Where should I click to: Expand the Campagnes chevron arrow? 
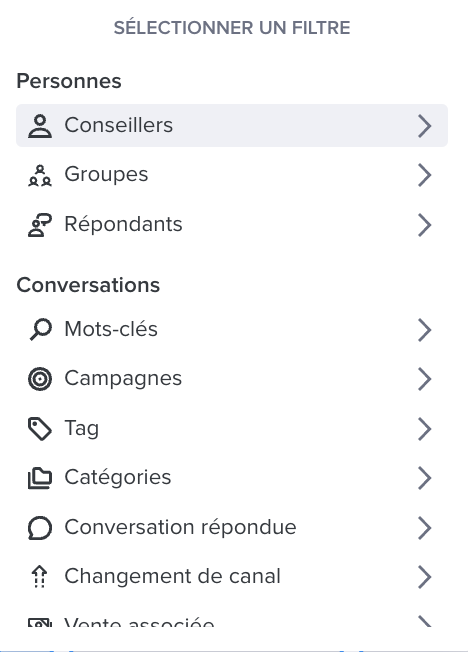tap(424, 379)
